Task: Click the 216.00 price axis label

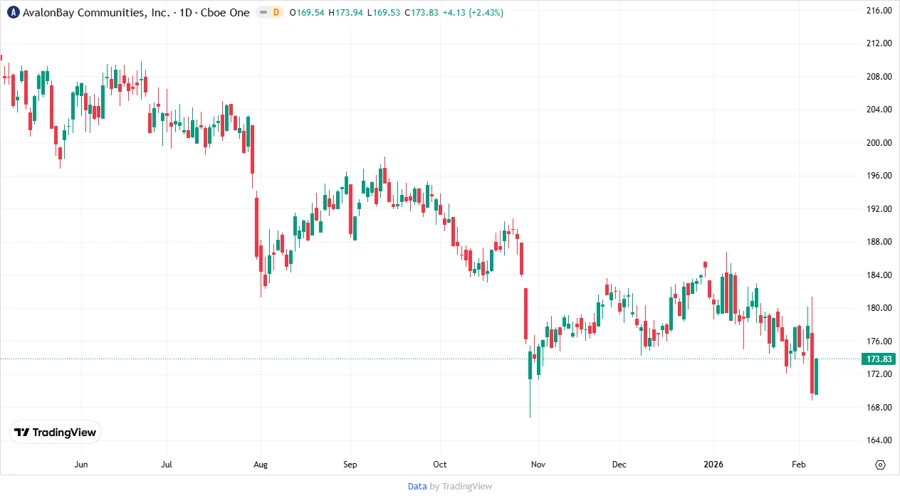Action: [879, 10]
